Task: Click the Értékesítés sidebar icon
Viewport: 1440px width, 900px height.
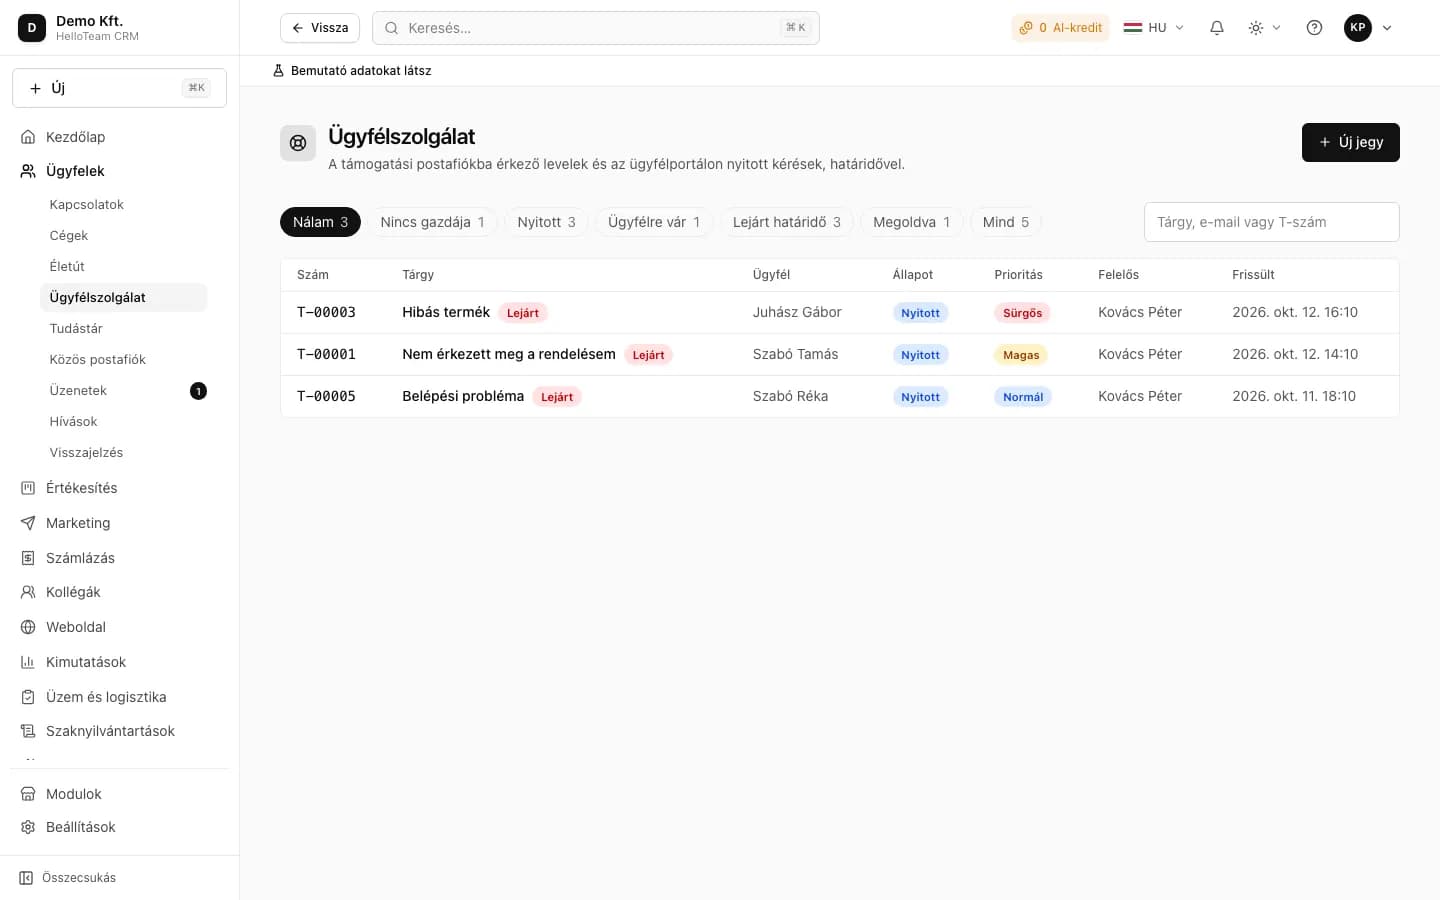Action: pyautogui.click(x=28, y=488)
